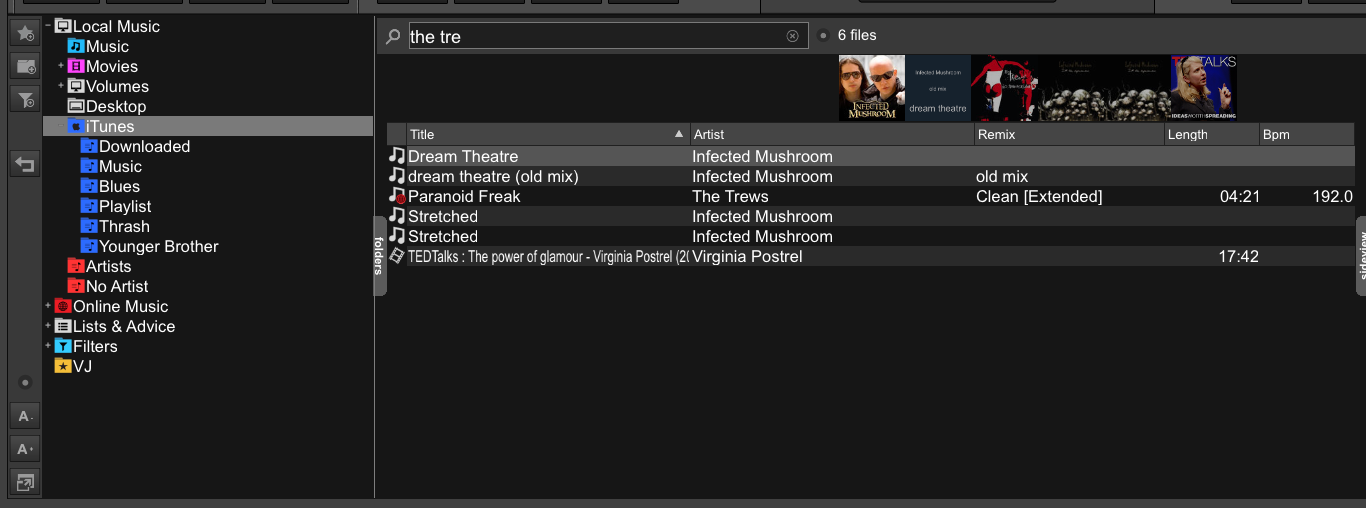The height and width of the screenshot is (508, 1366).
Task: Select the Volumes item in the tree
Action: (x=108, y=86)
